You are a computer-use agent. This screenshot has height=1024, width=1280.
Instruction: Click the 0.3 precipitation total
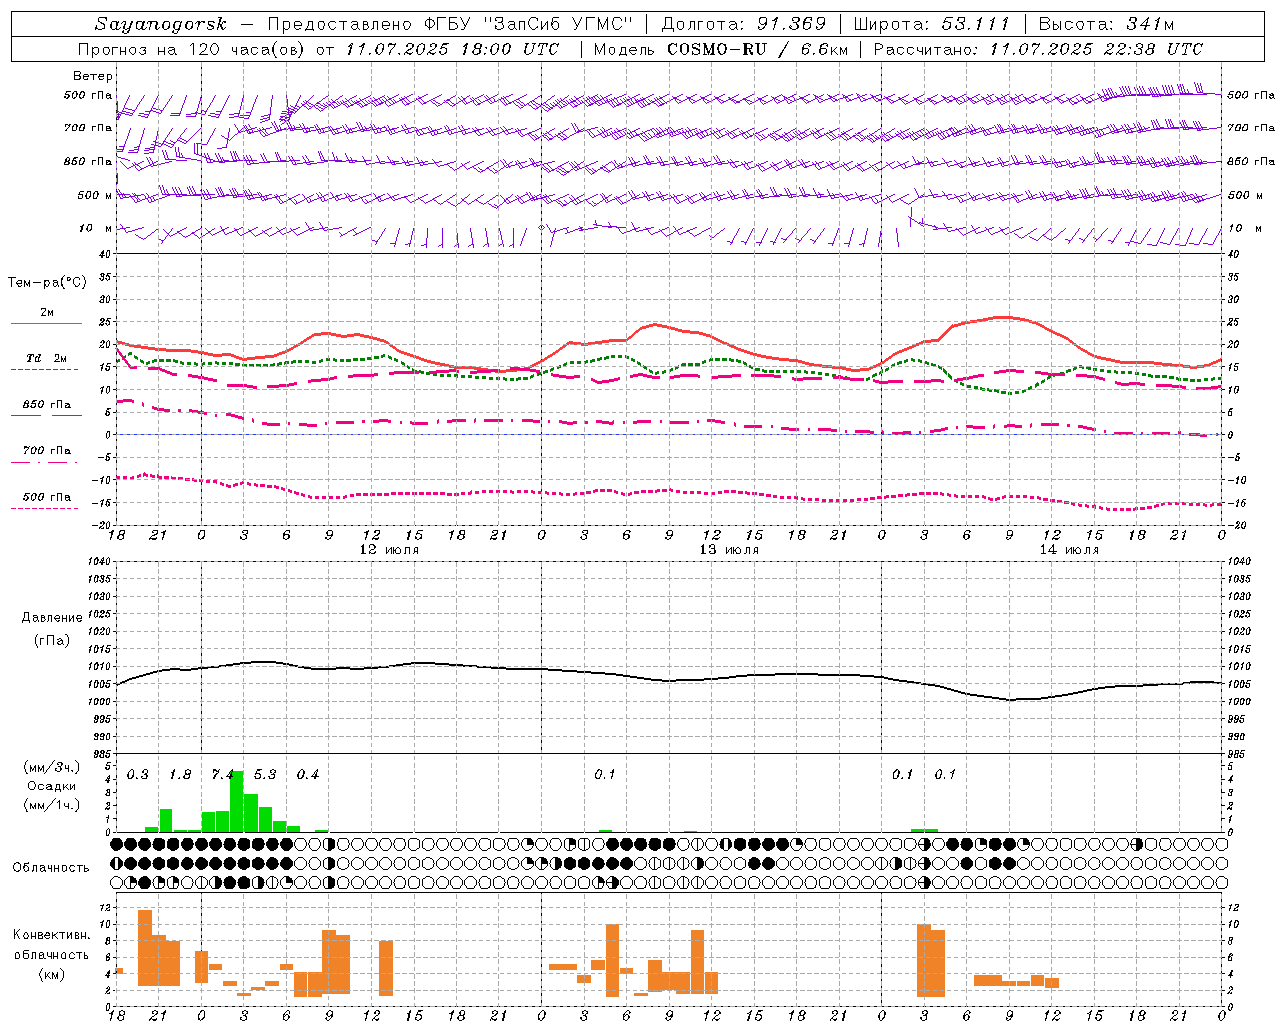point(138,775)
